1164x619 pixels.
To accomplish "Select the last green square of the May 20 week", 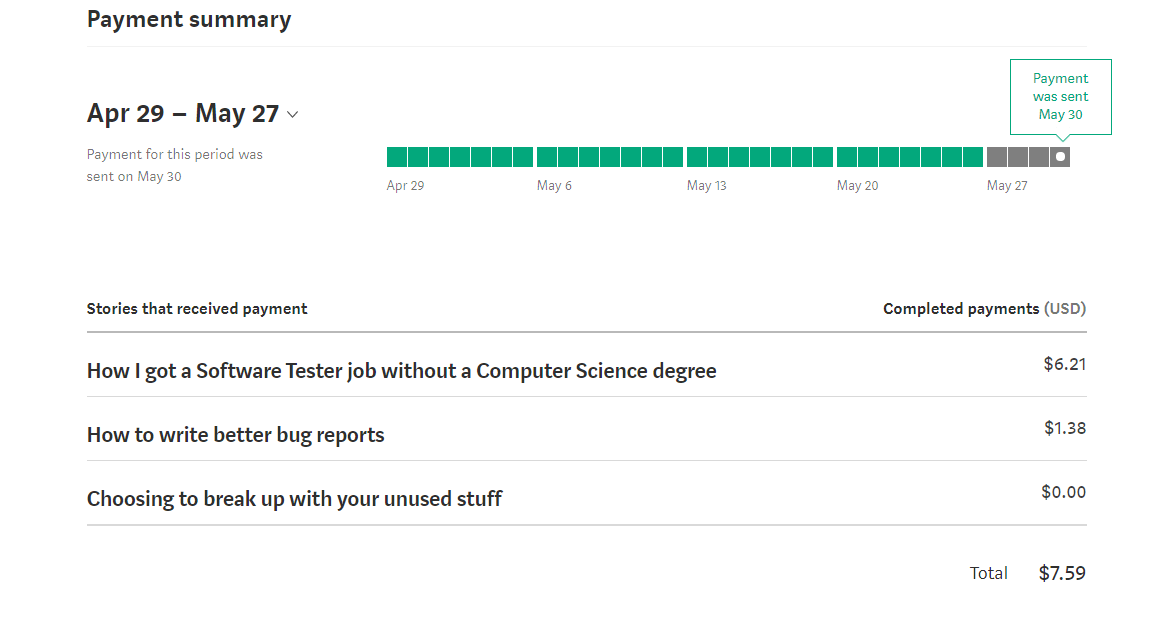I will [x=973, y=157].
